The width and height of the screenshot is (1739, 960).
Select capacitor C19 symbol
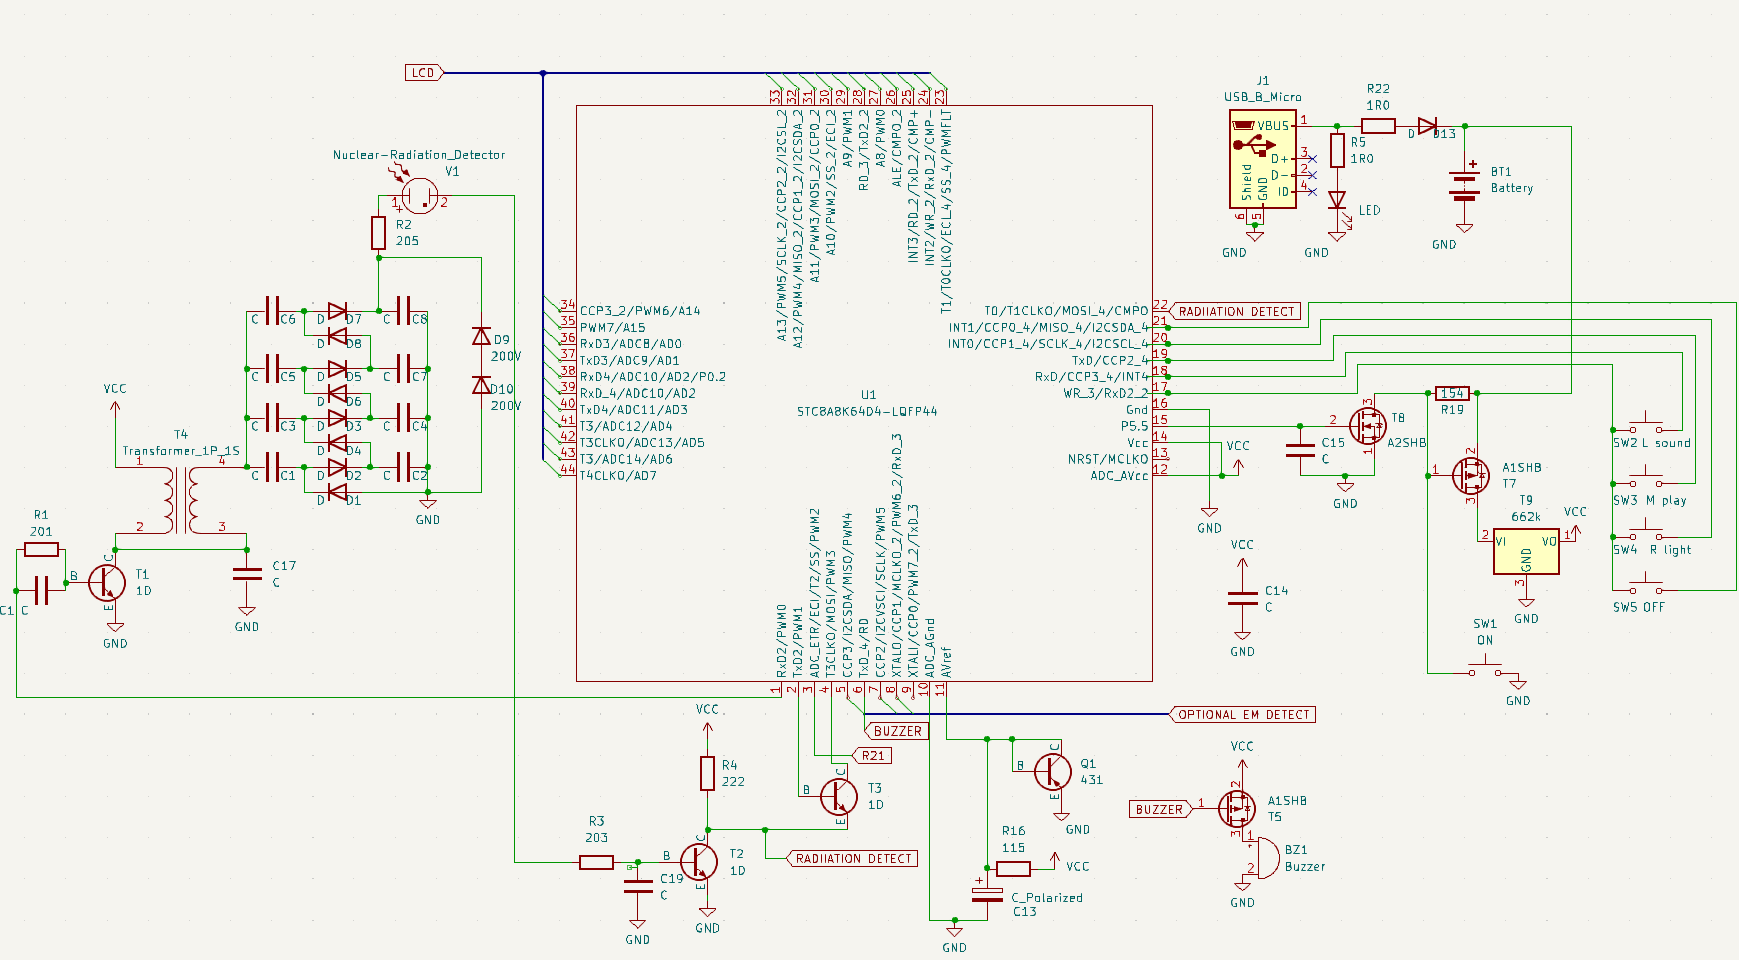click(638, 885)
